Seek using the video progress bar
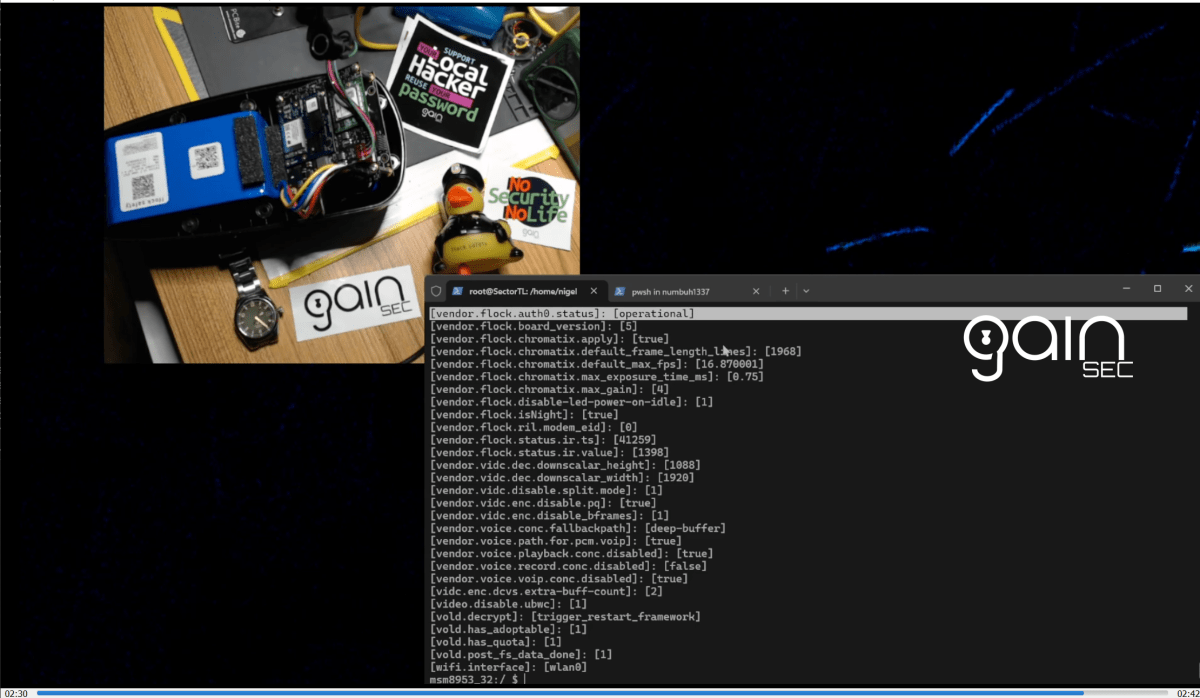The height and width of the screenshot is (698, 1200). pos(603,692)
